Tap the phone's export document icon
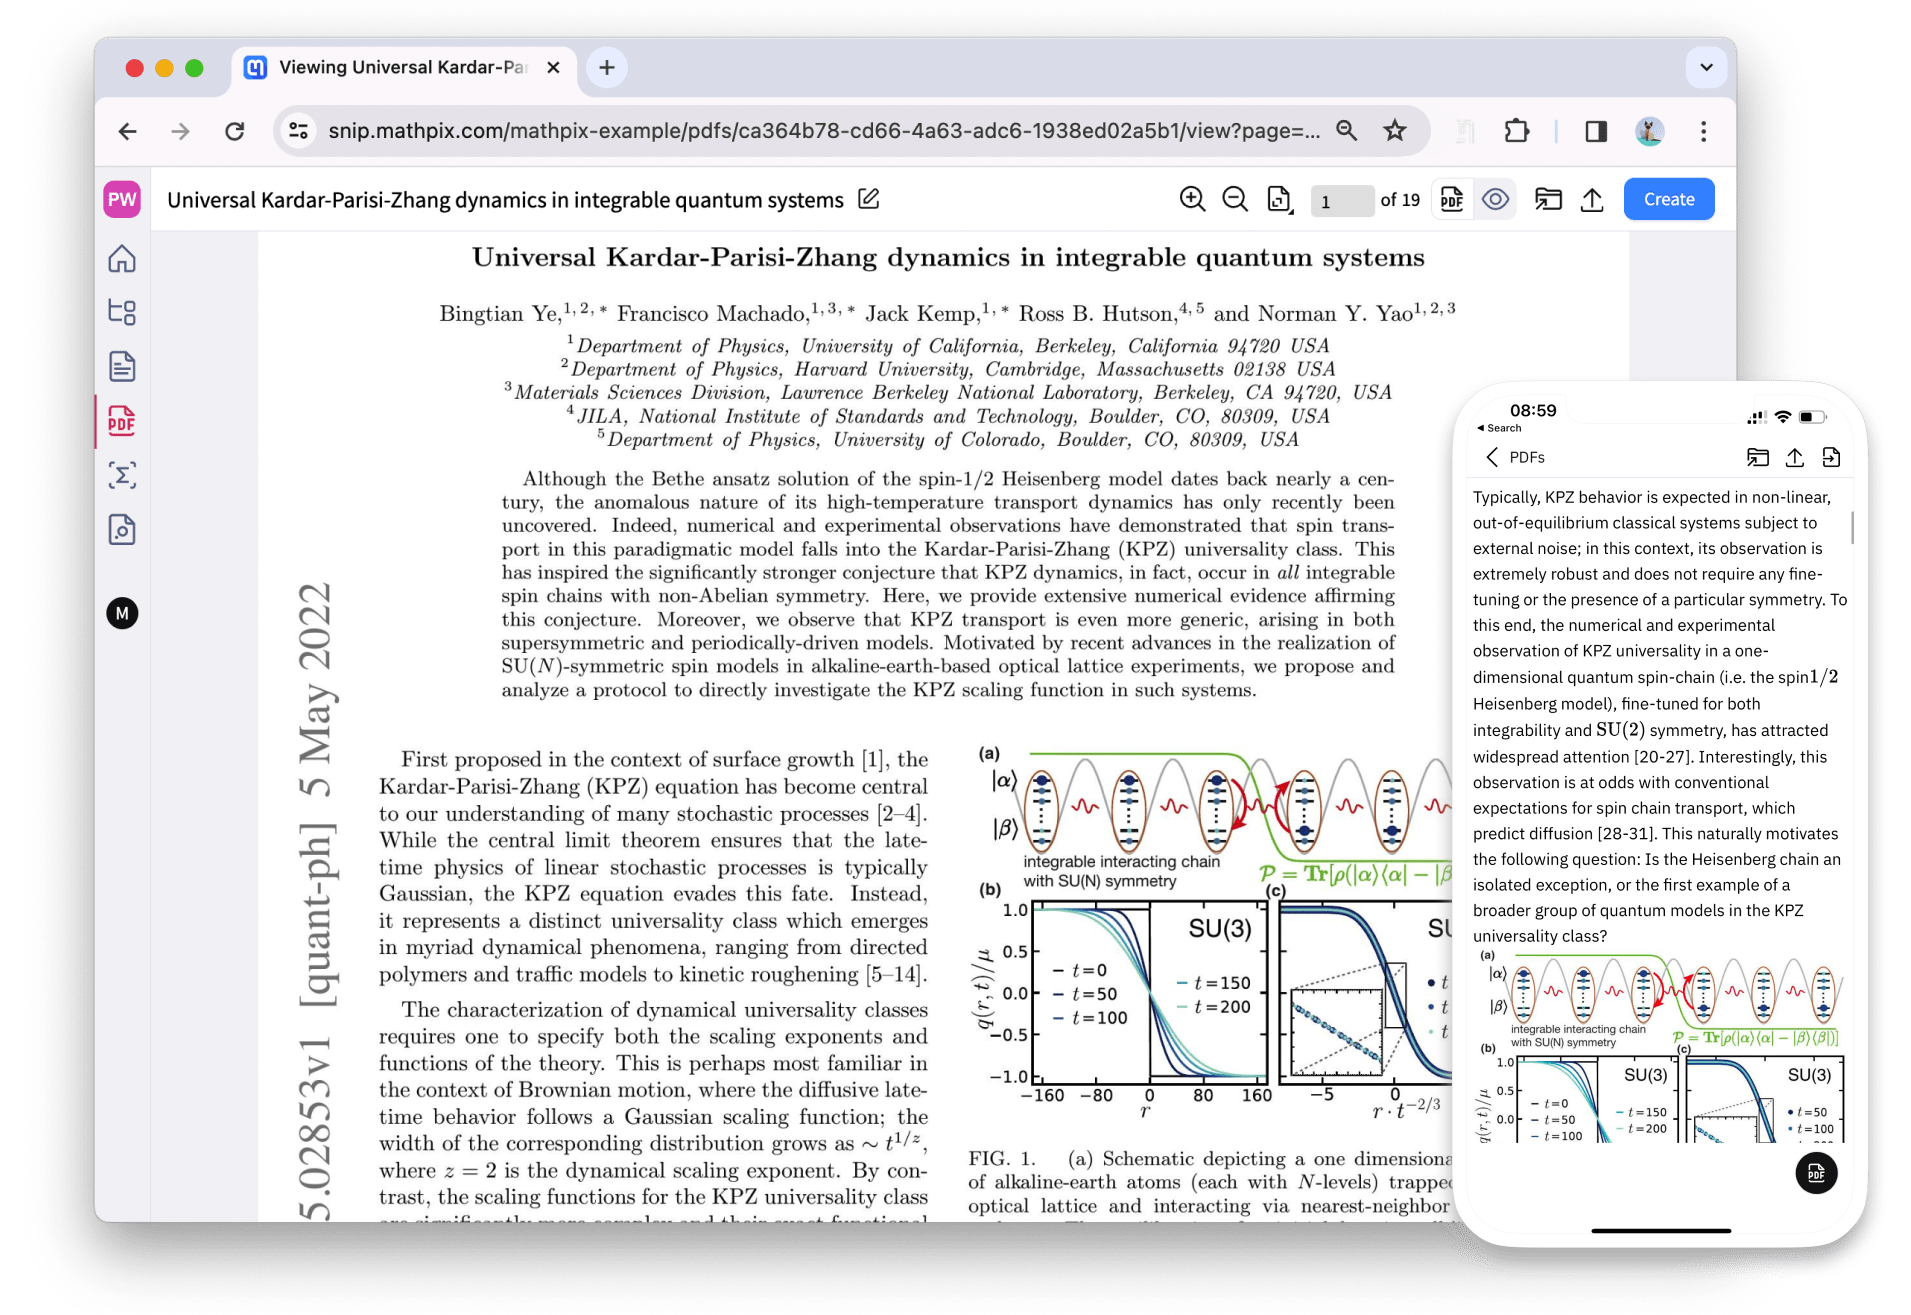Image resolution: width=1911 pixels, height=1315 pixels. click(1831, 457)
